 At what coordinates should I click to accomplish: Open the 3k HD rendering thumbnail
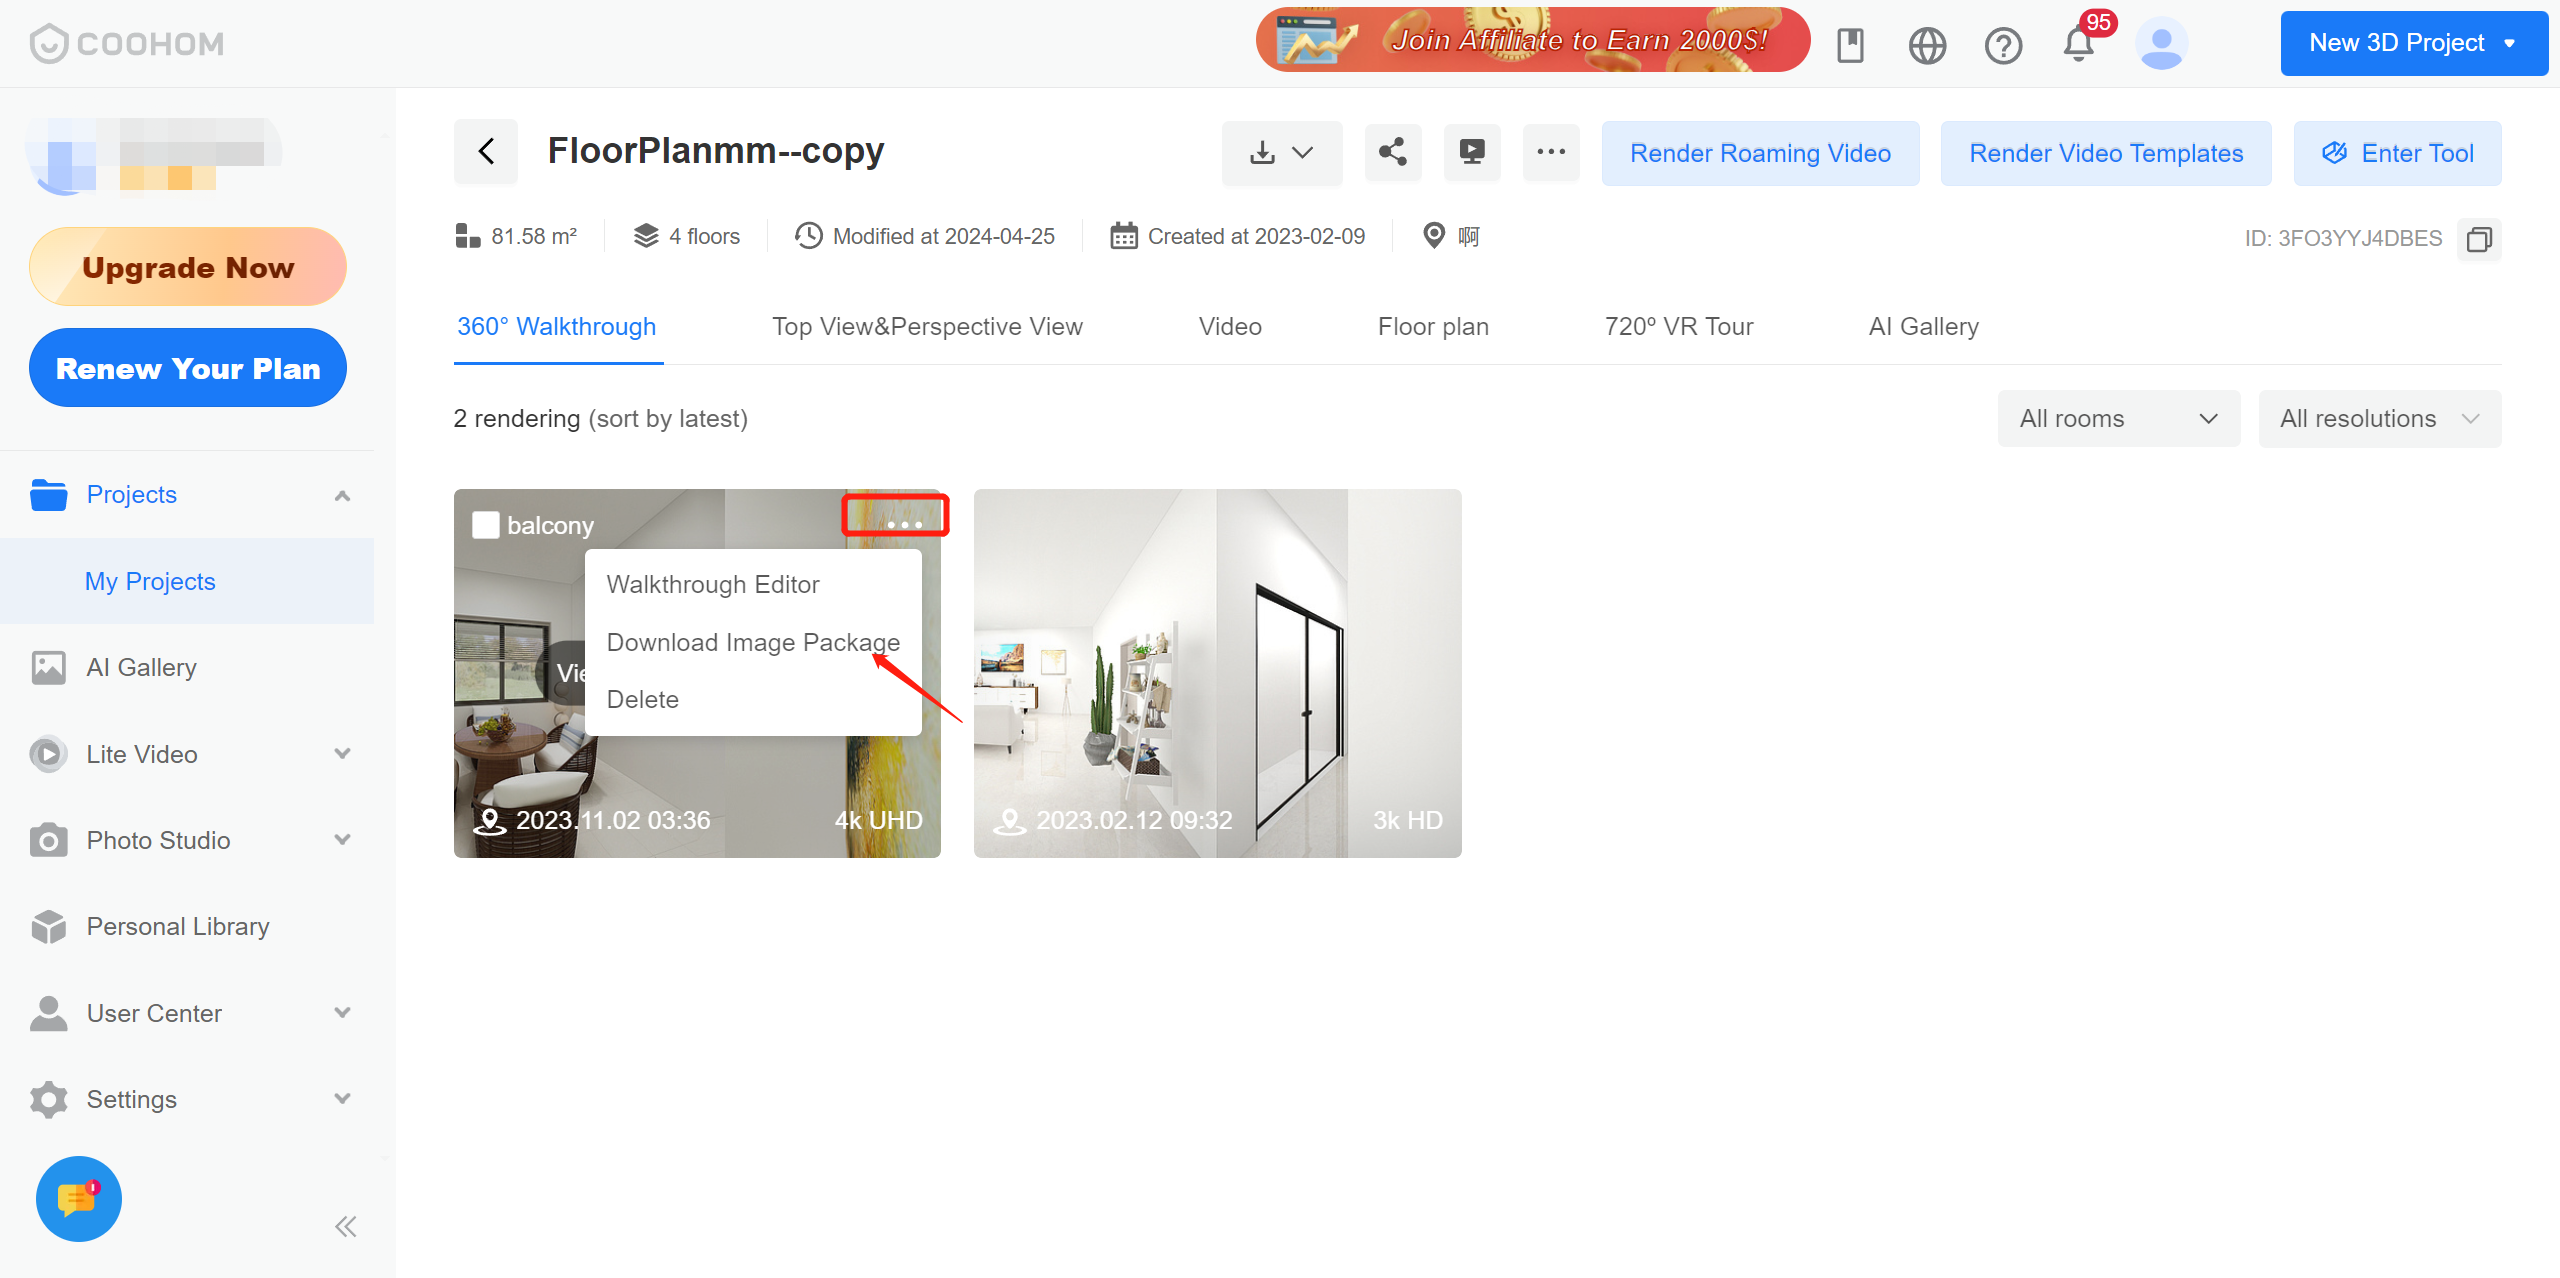coord(1217,672)
